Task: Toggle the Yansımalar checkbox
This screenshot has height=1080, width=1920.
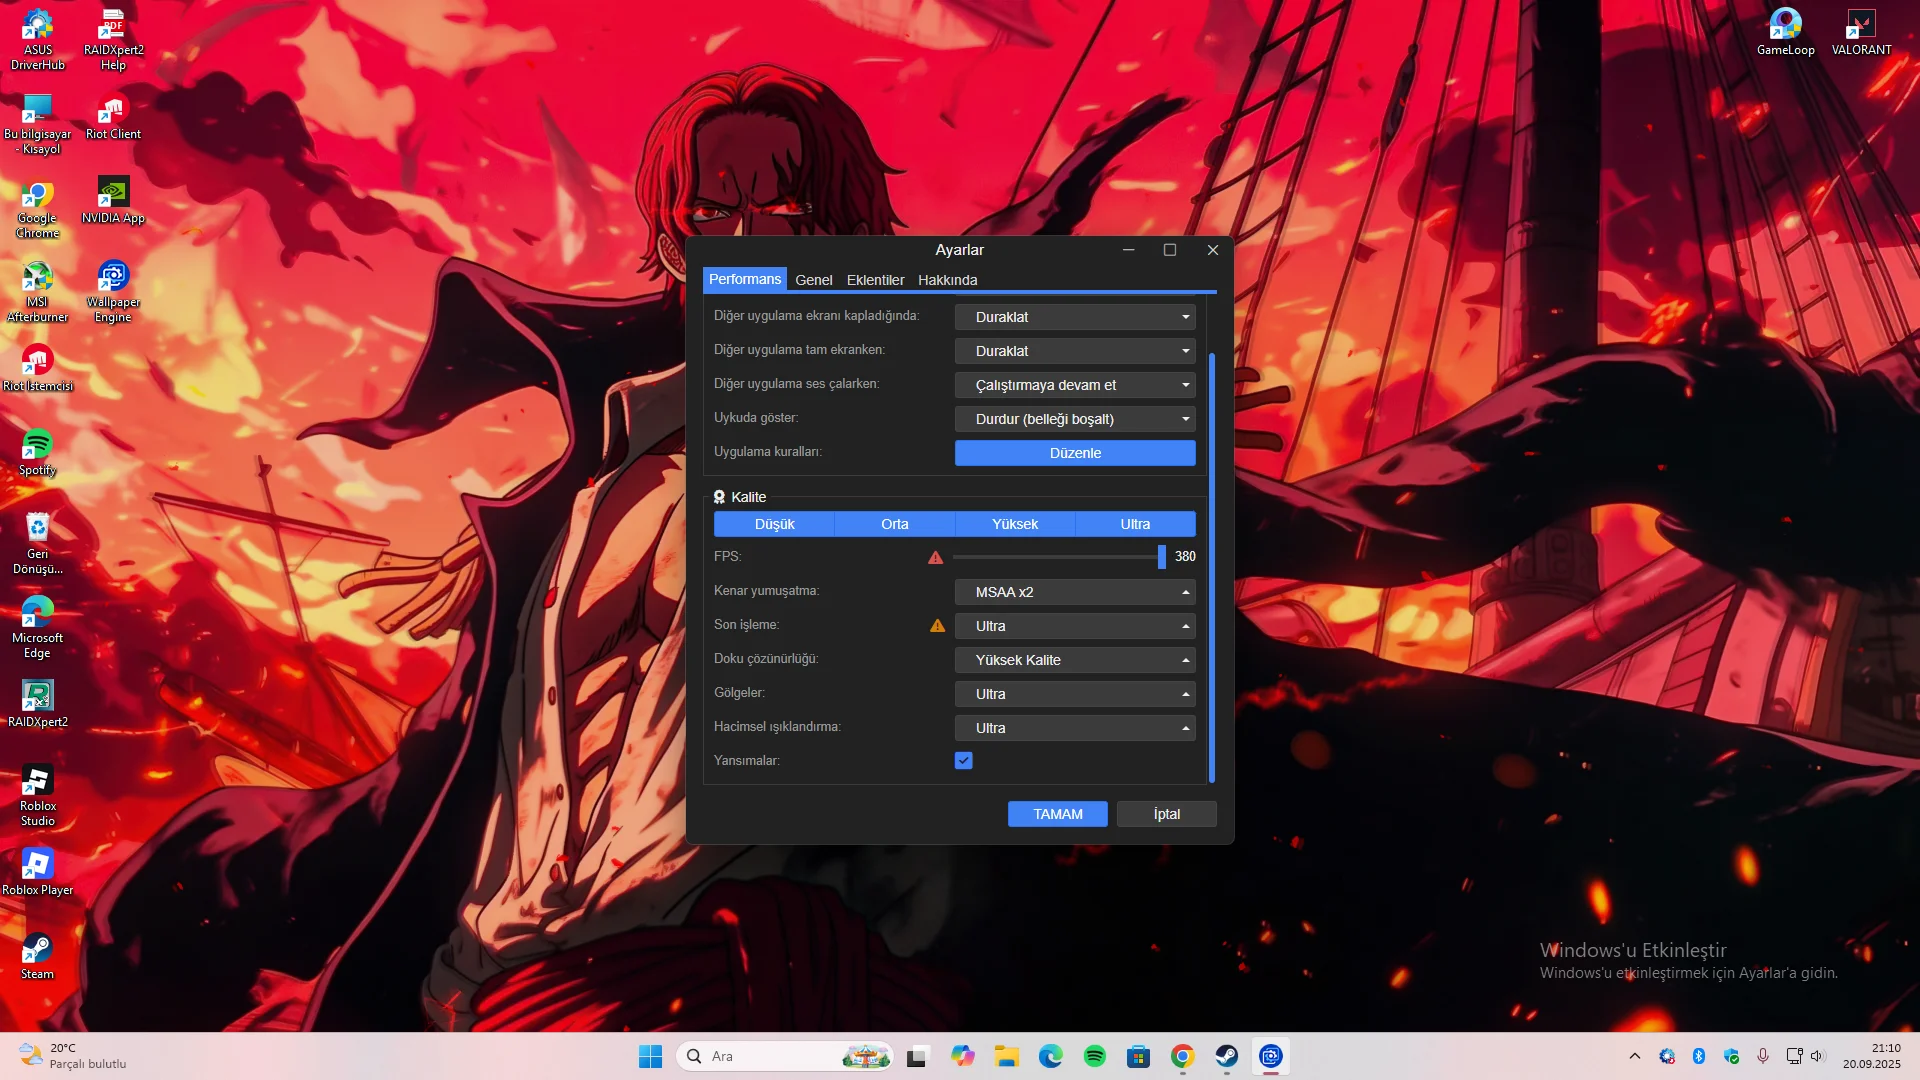Action: (964, 761)
